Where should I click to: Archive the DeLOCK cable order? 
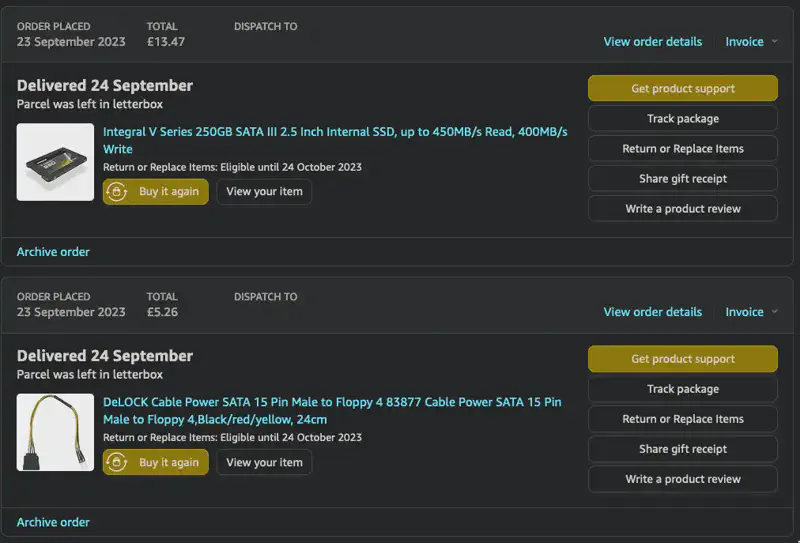[x=53, y=522]
